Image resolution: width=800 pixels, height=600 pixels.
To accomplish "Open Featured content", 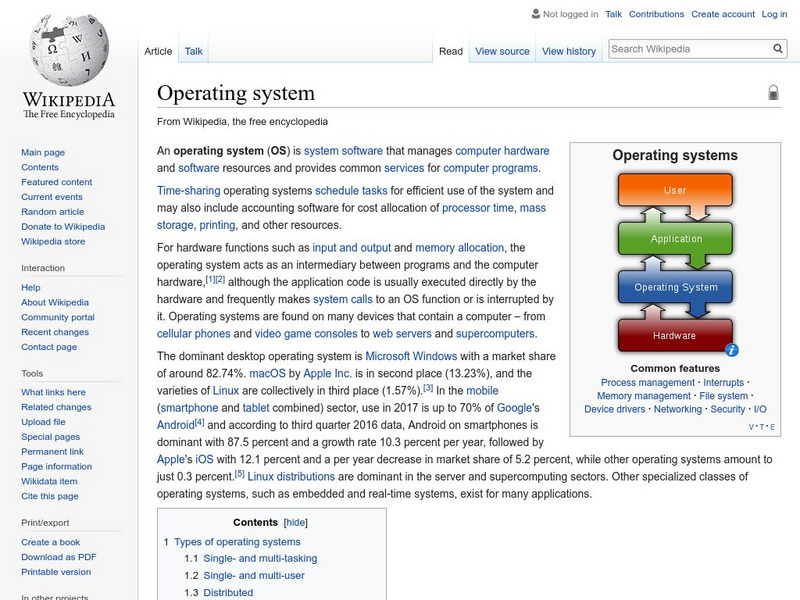I will [57, 182].
